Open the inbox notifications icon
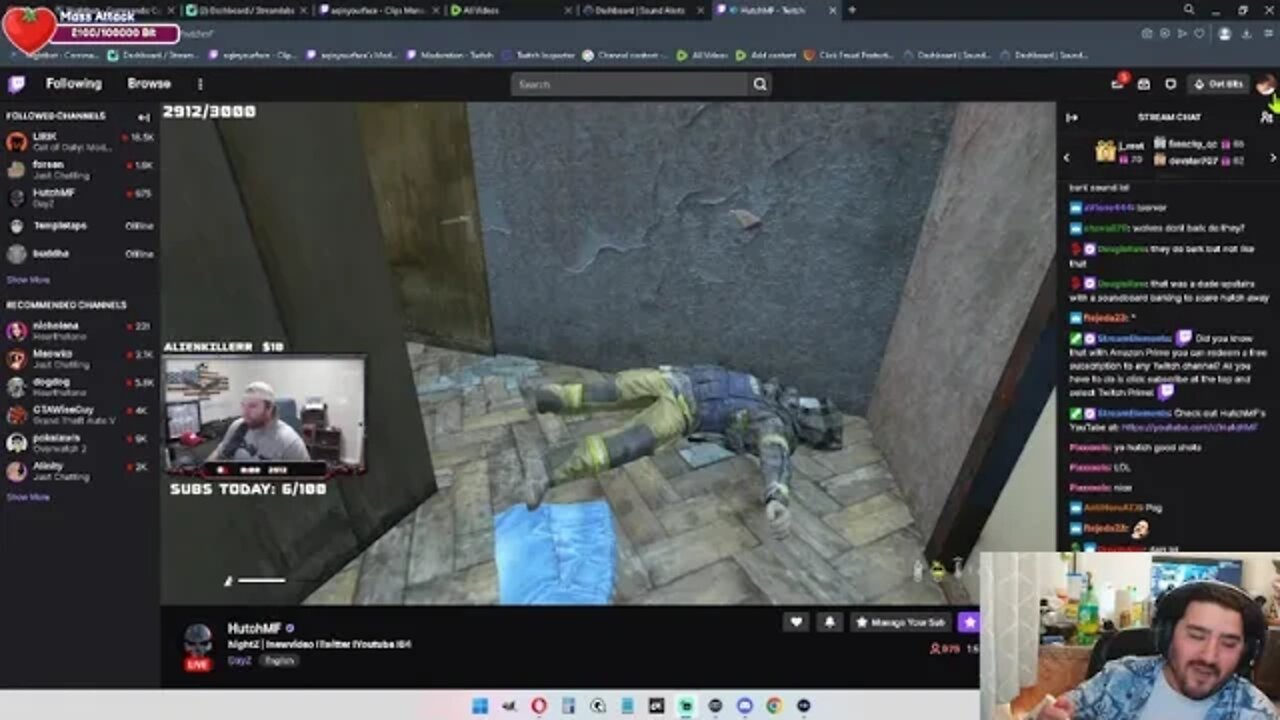 (1144, 84)
